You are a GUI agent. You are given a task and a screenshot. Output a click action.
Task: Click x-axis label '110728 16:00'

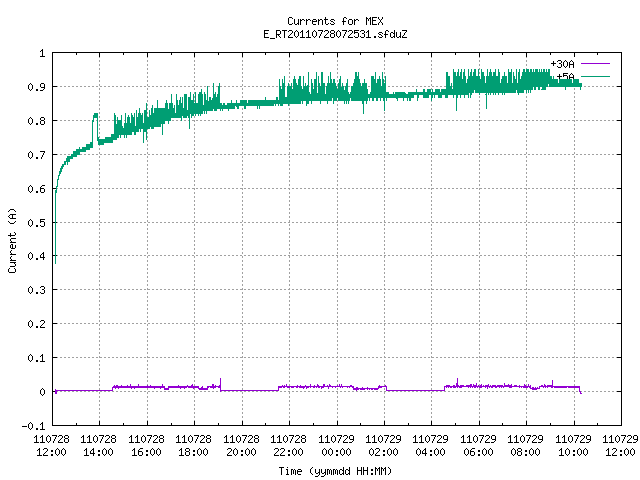[147, 446]
